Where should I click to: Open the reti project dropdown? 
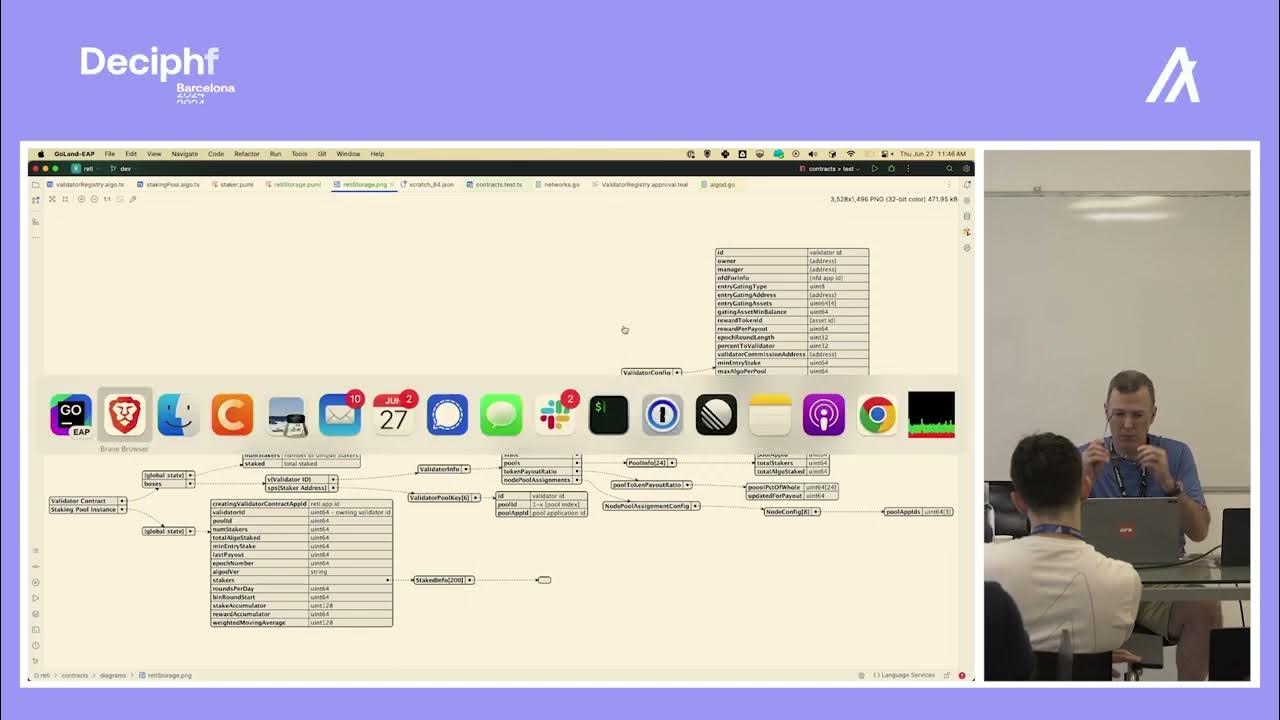point(84,169)
